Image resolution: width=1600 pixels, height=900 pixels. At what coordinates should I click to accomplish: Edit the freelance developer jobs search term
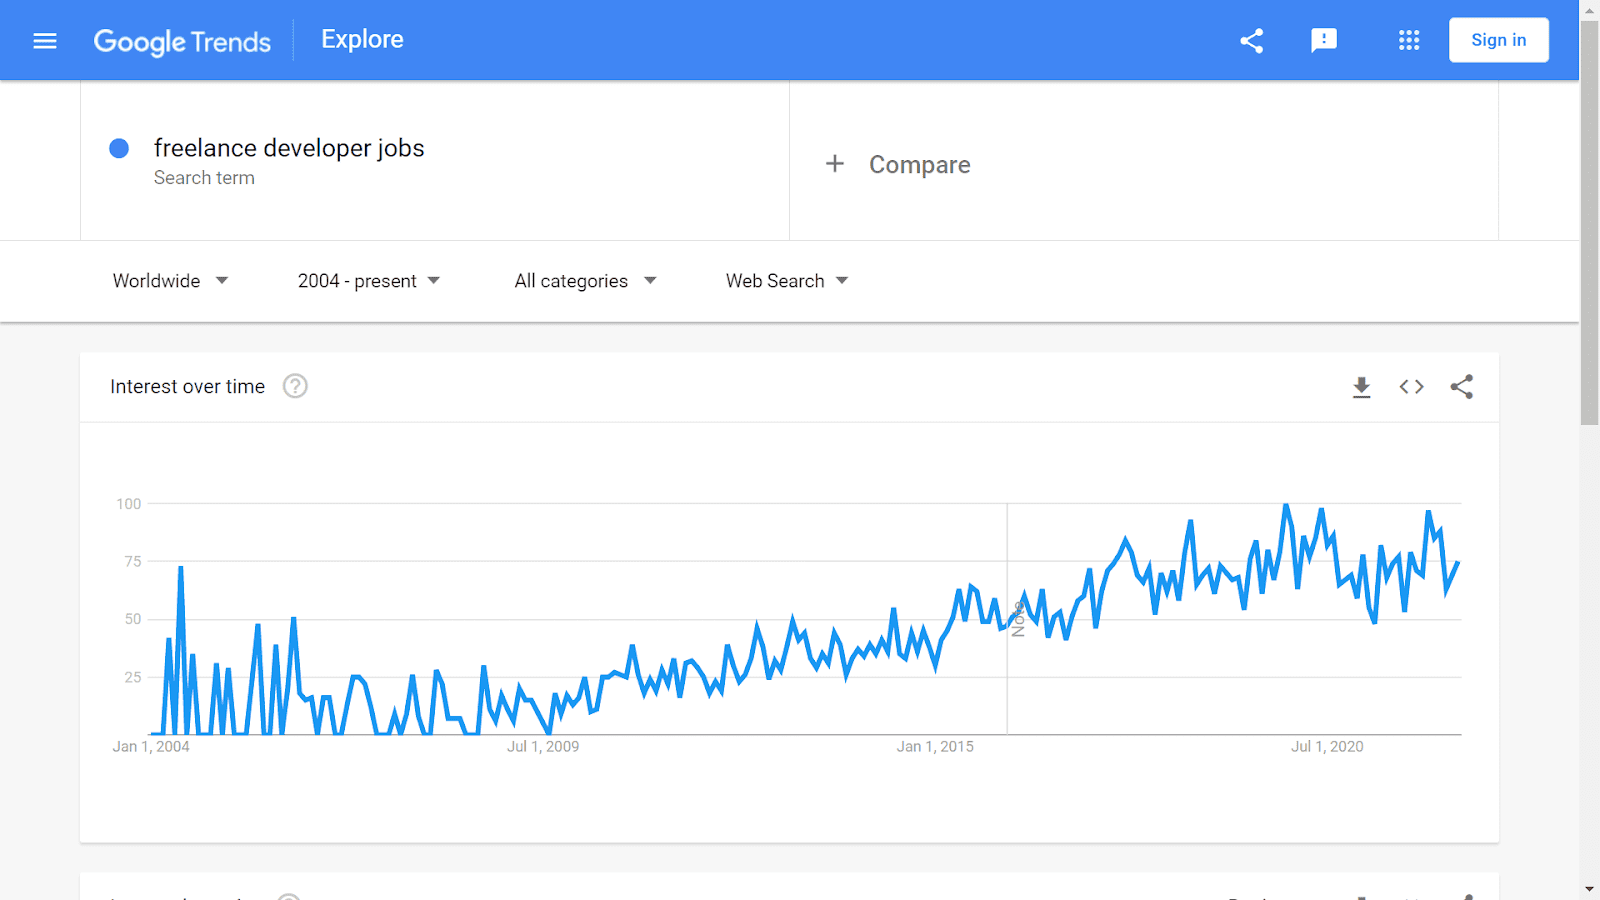click(x=289, y=149)
